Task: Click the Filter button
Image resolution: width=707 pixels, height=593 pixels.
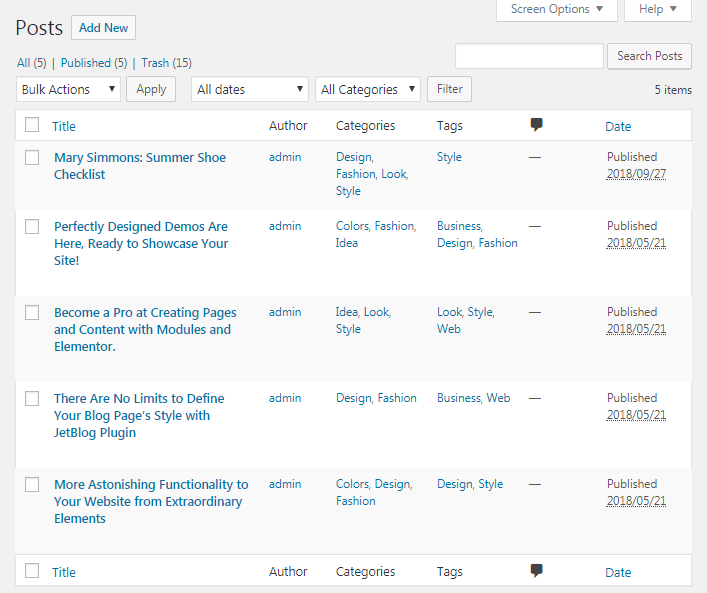Action: coord(450,89)
